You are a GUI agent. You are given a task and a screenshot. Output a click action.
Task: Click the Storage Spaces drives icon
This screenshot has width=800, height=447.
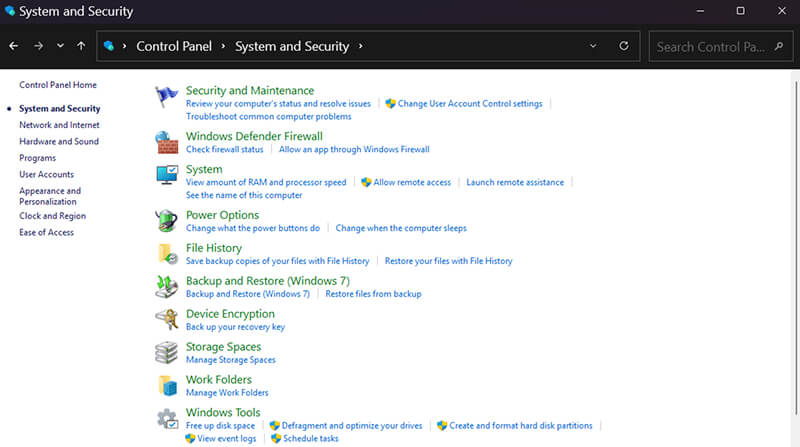[x=166, y=352]
